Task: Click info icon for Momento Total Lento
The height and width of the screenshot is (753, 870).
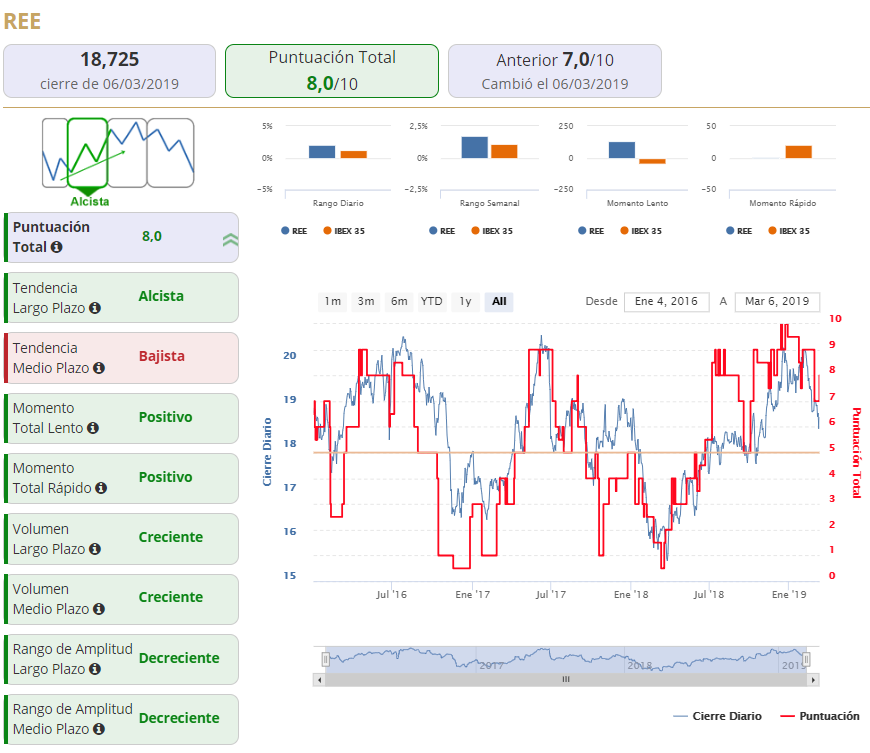Action: coord(93,428)
